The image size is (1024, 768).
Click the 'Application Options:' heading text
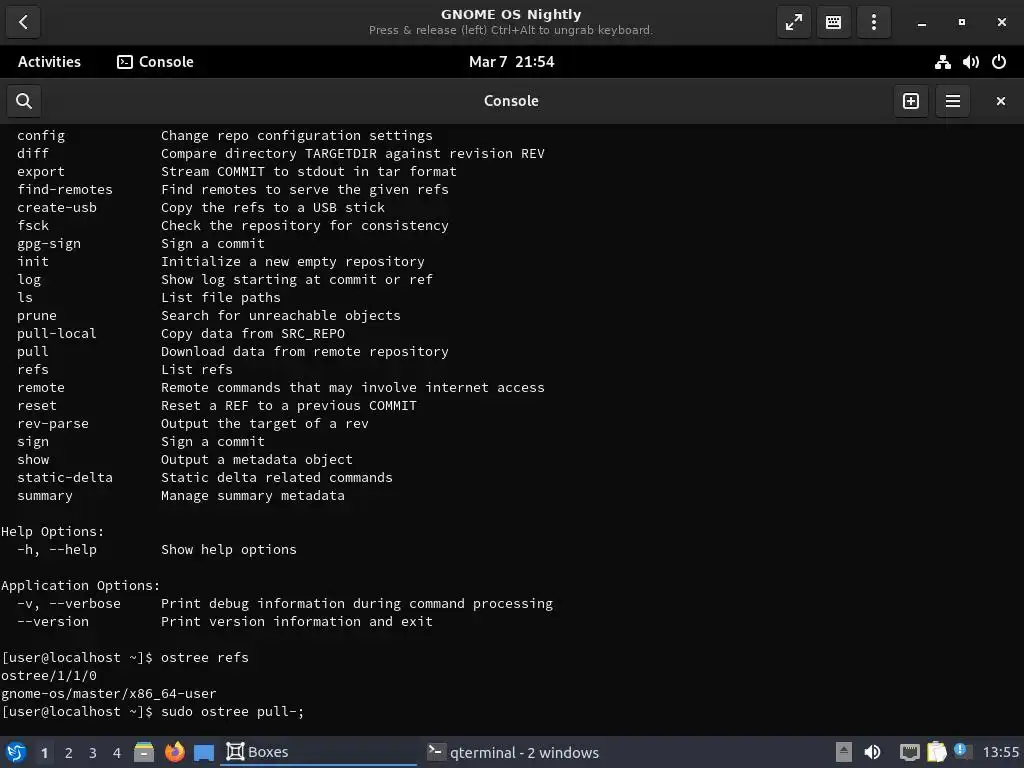[x=80, y=585]
